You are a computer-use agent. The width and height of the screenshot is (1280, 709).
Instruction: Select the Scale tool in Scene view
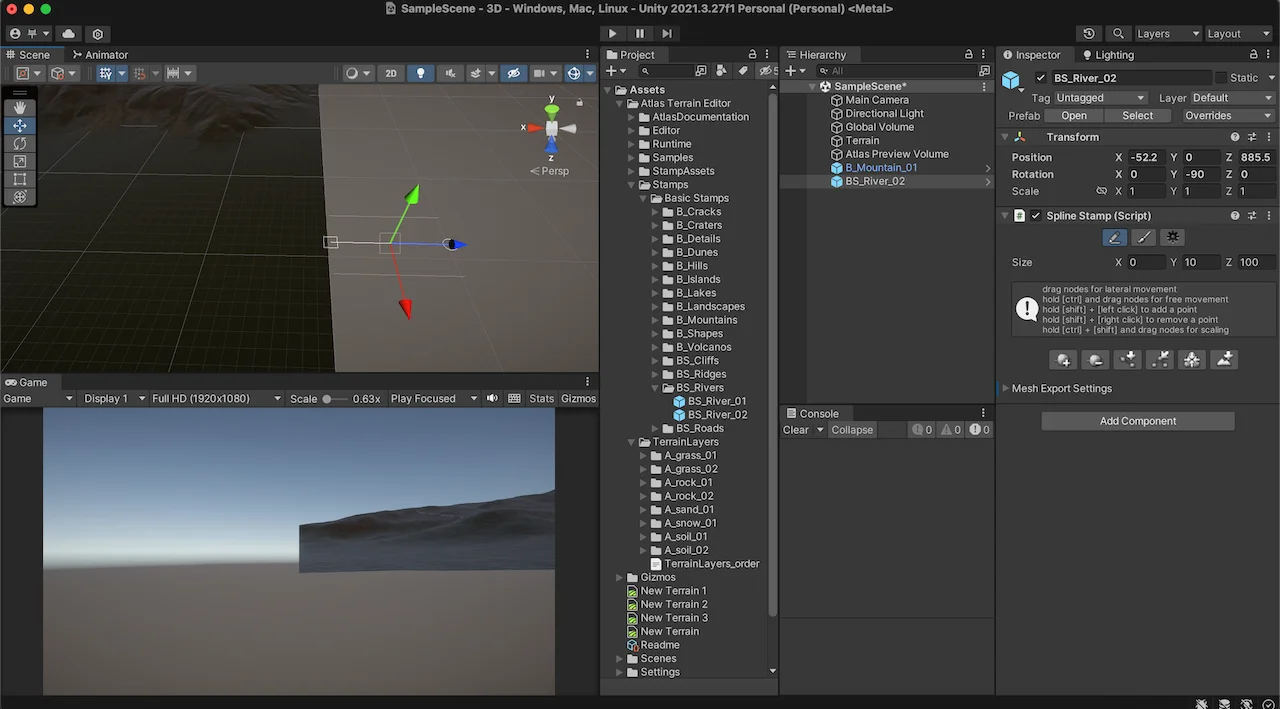(x=19, y=162)
